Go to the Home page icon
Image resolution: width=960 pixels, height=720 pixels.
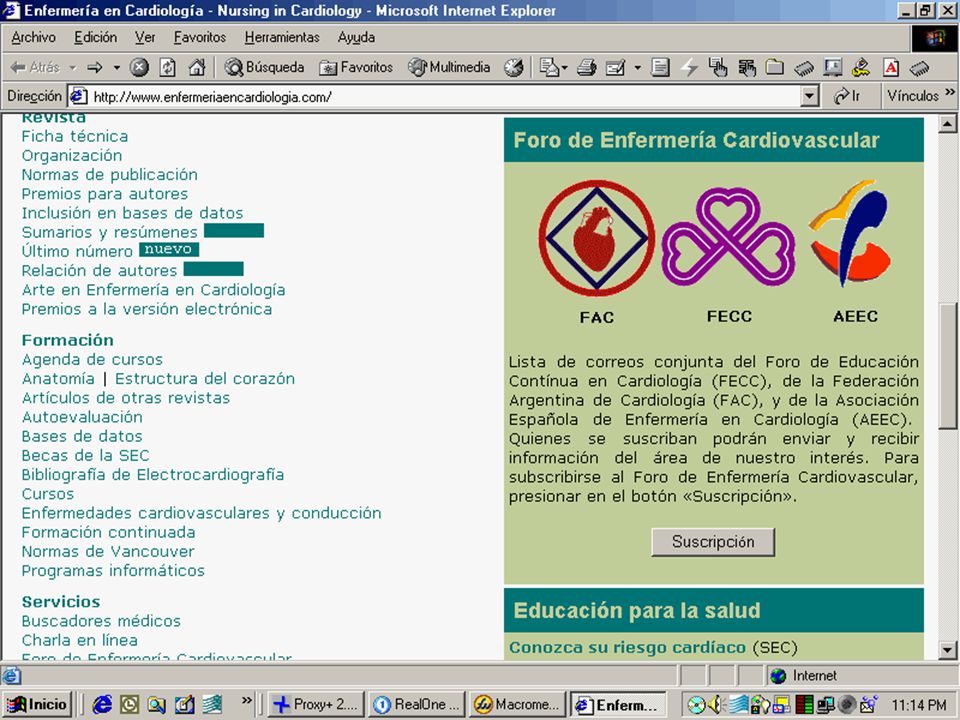coord(197,67)
